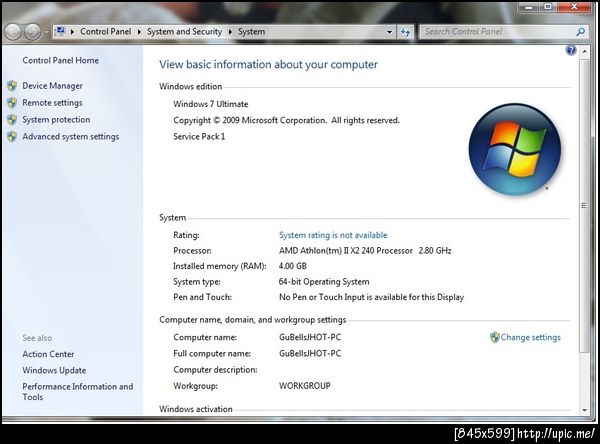Refresh the page using the refresh icon
Viewport: 600px width, 444px height.
coord(405,32)
